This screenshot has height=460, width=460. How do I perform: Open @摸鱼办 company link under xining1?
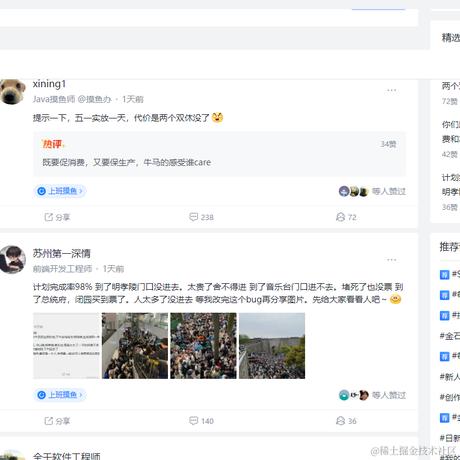coord(94,99)
